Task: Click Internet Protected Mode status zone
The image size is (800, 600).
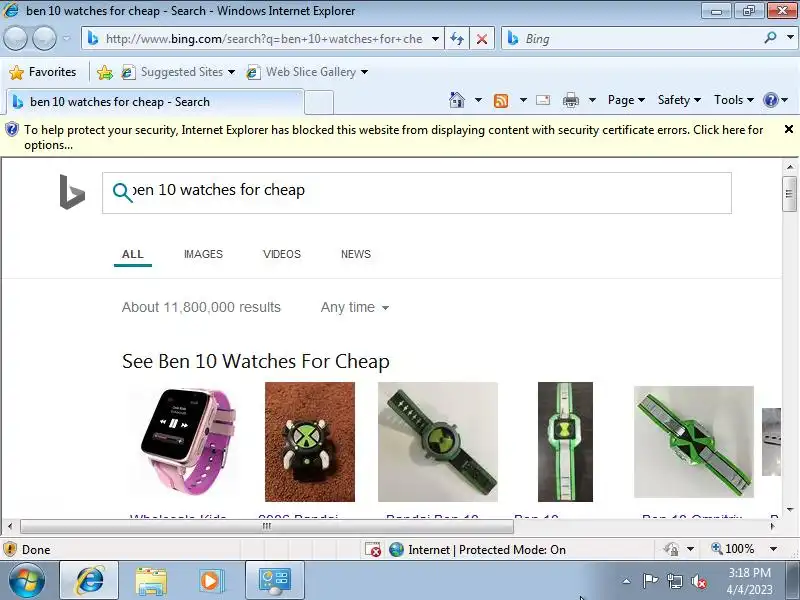Action: (478, 549)
